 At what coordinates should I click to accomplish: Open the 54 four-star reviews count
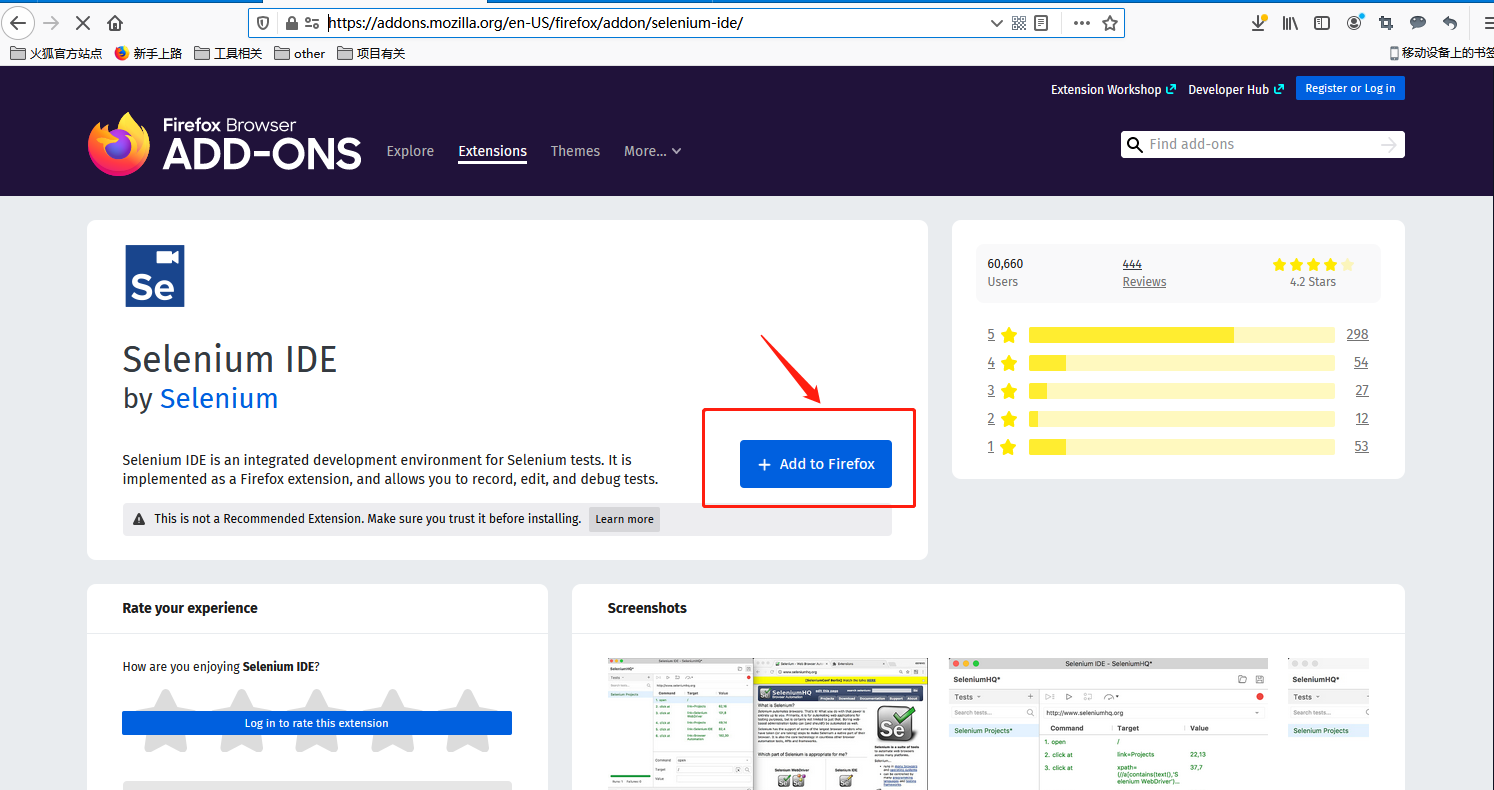click(1361, 363)
